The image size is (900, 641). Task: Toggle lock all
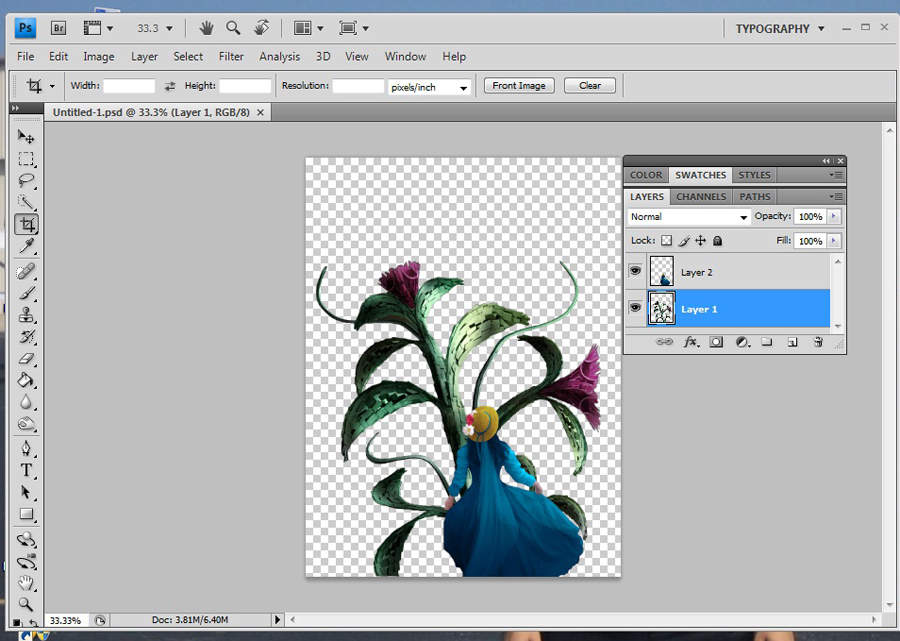point(717,240)
